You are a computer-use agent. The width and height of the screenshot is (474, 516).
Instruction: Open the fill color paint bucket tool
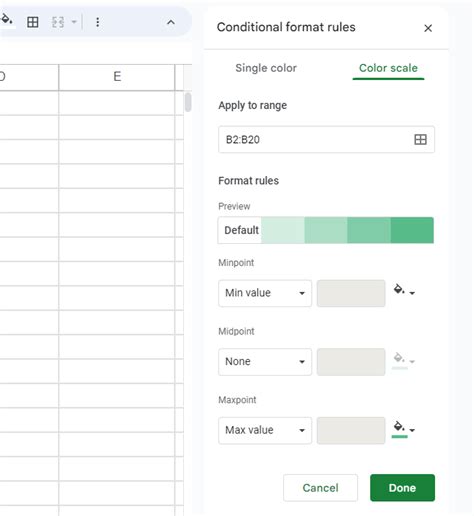point(7,20)
